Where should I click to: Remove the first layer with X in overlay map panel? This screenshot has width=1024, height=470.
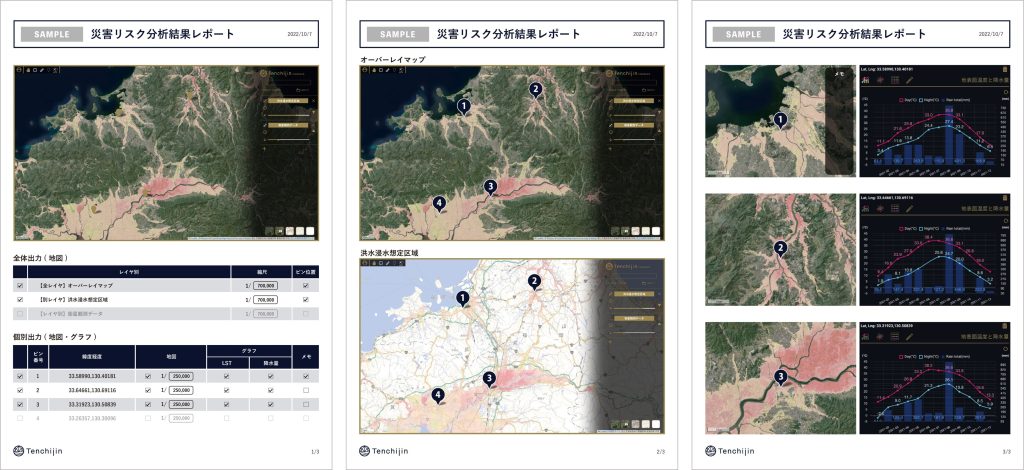(x=658, y=101)
